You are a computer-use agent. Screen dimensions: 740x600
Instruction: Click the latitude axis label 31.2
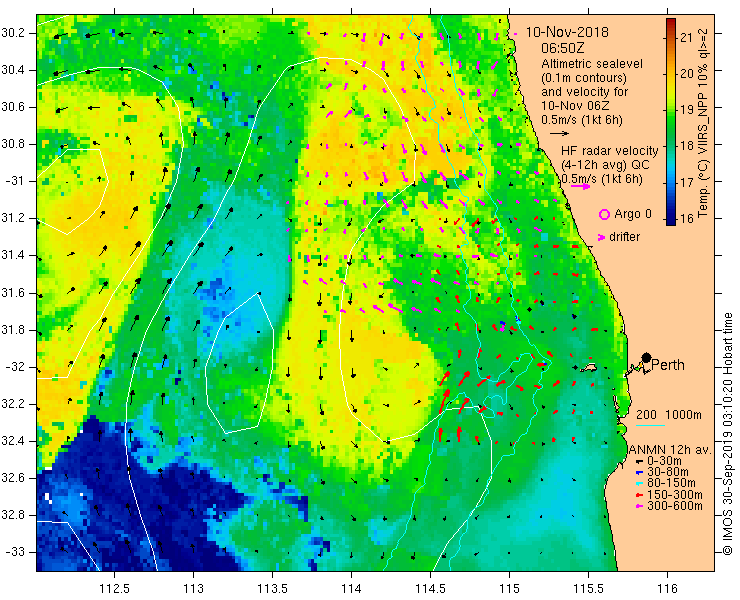(12, 219)
